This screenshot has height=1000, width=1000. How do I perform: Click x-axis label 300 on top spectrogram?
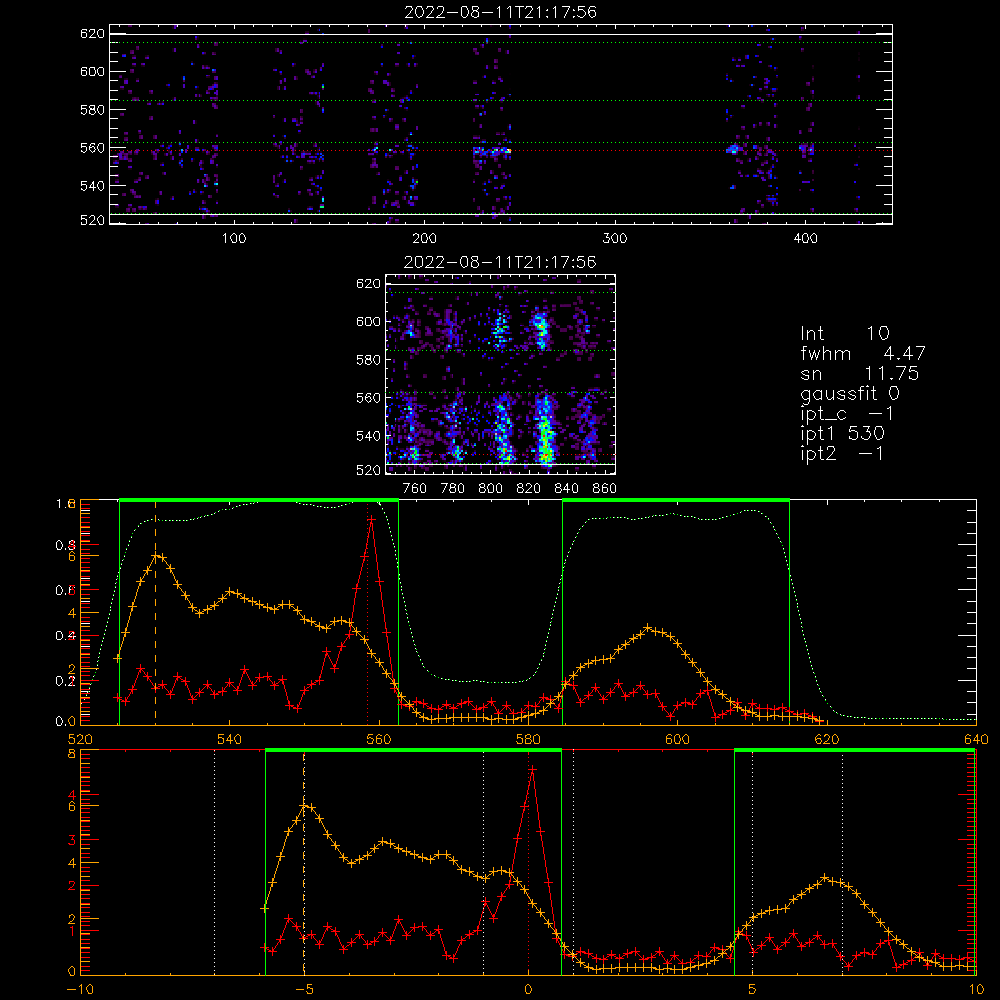point(615,239)
